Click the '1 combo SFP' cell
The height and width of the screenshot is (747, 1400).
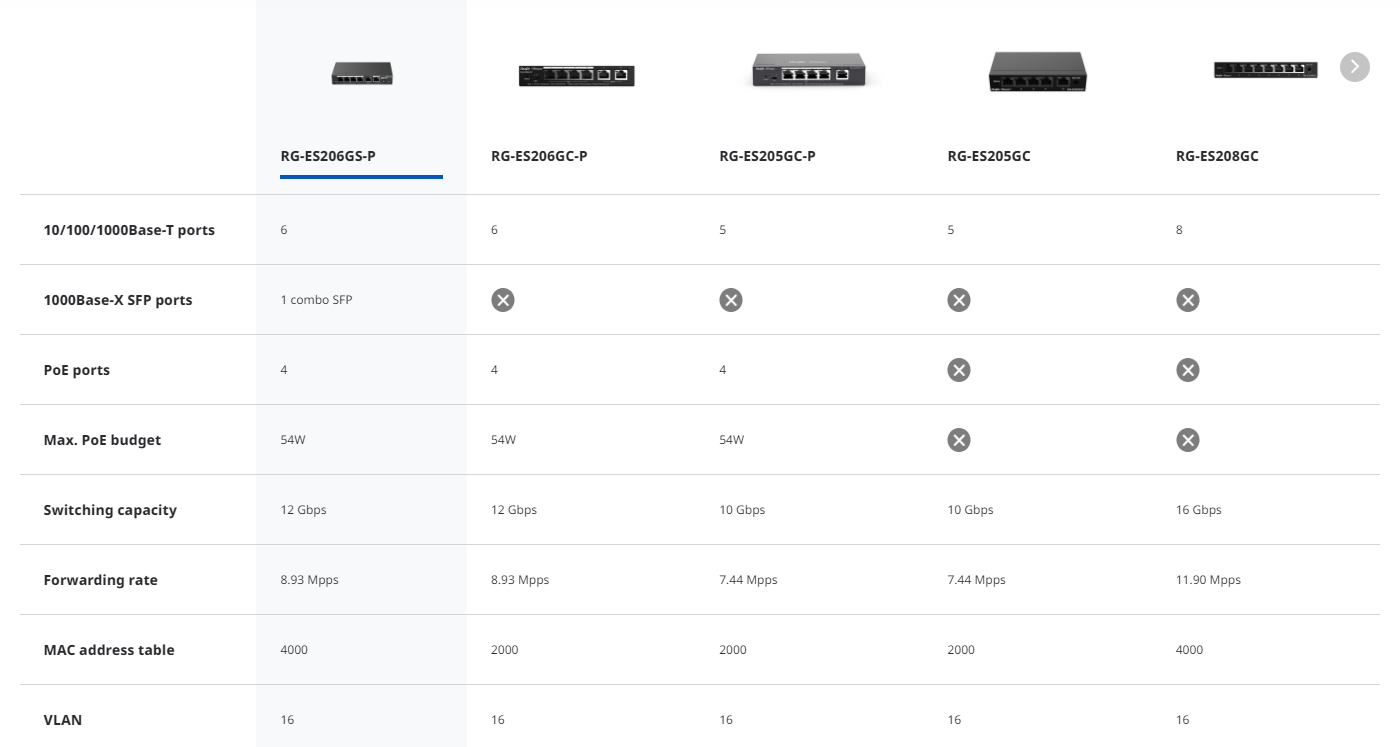(x=316, y=300)
